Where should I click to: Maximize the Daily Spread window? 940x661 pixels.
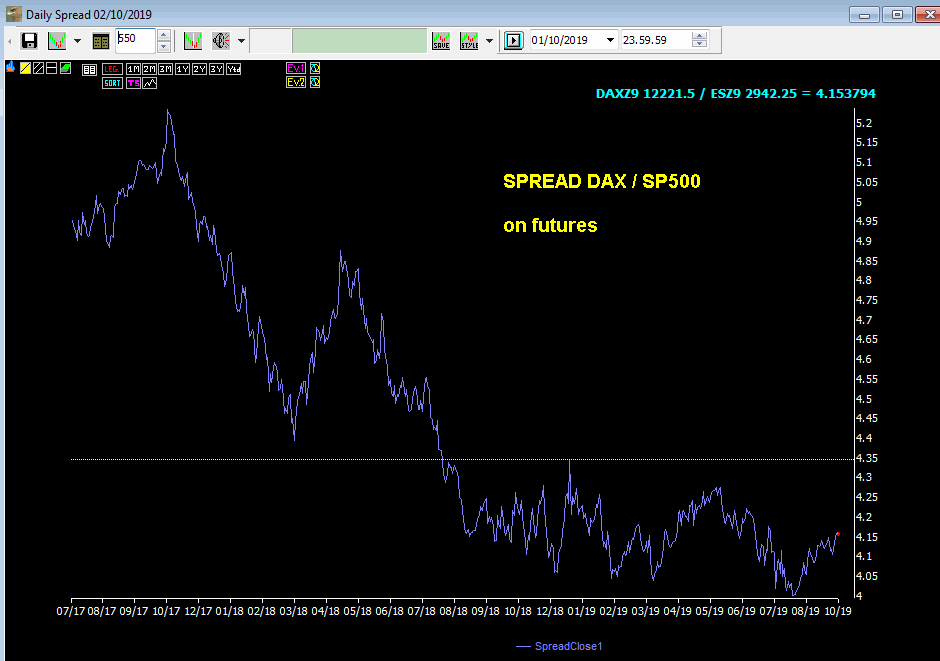[897, 15]
